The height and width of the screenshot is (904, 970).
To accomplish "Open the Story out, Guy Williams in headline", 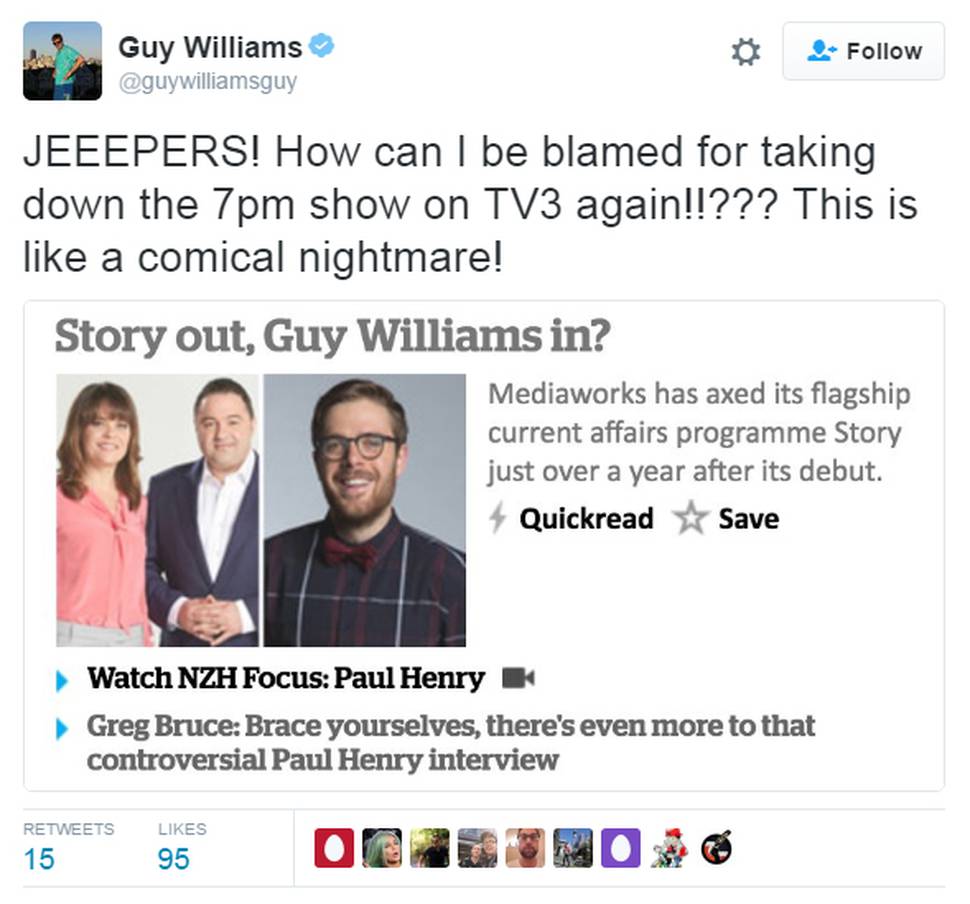I will (x=332, y=336).
